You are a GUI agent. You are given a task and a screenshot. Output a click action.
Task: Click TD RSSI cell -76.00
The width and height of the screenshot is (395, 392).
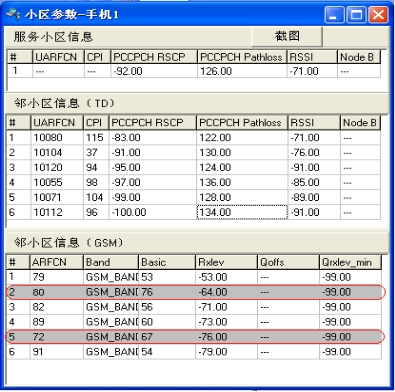[x=314, y=152]
